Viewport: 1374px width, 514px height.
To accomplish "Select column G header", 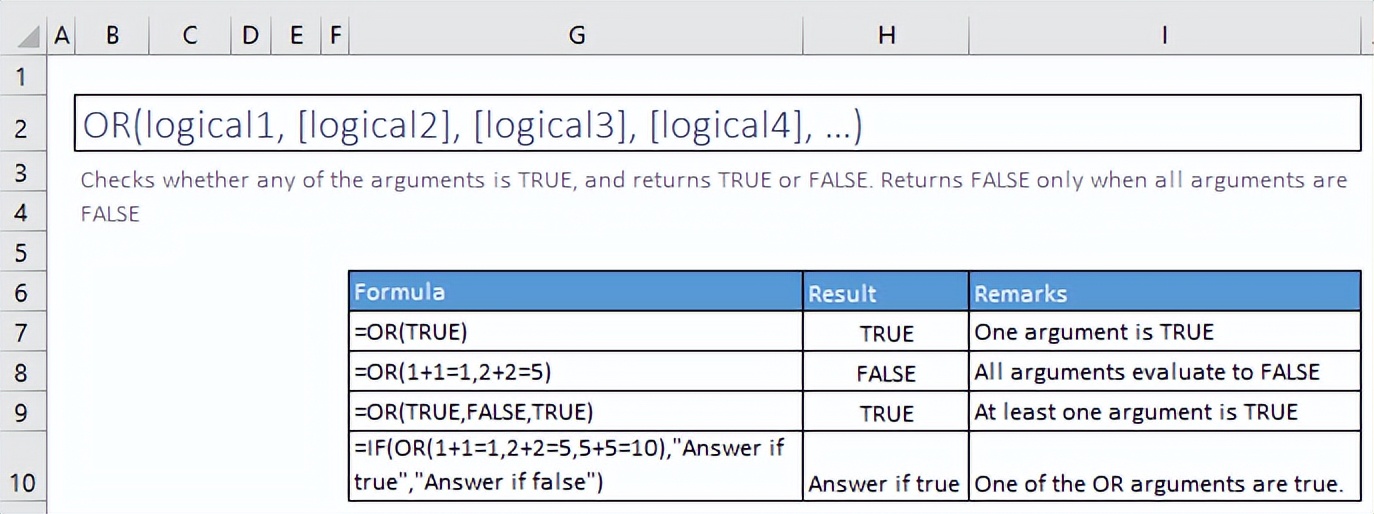I will [x=576, y=36].
